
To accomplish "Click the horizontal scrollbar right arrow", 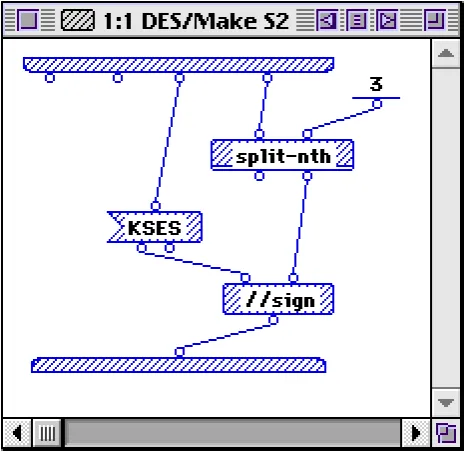I will 416,433.
